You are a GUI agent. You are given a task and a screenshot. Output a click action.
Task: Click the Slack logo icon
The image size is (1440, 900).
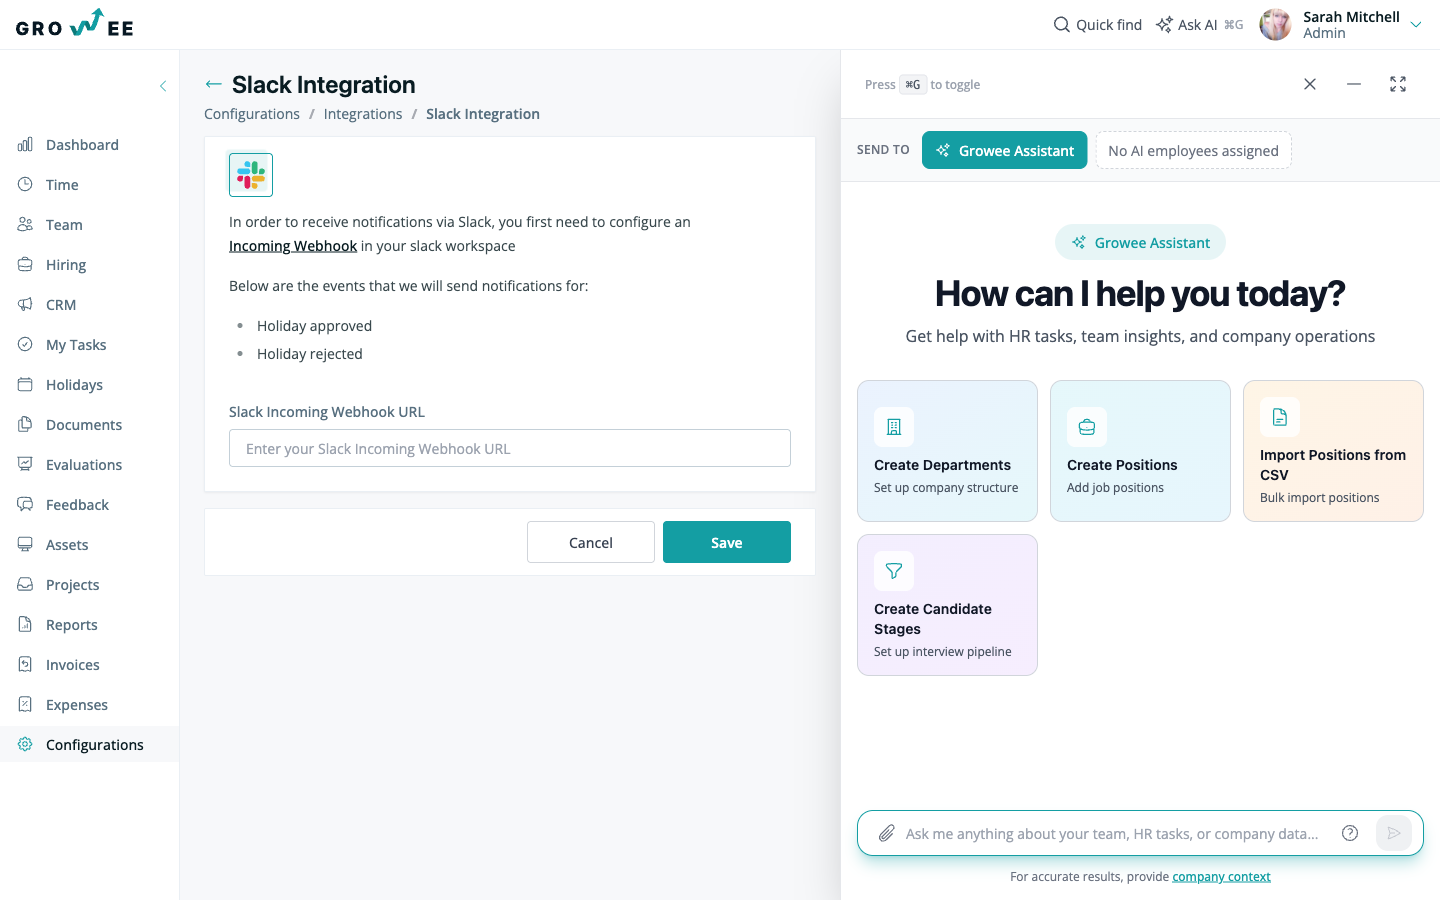[x=251, y=175]
